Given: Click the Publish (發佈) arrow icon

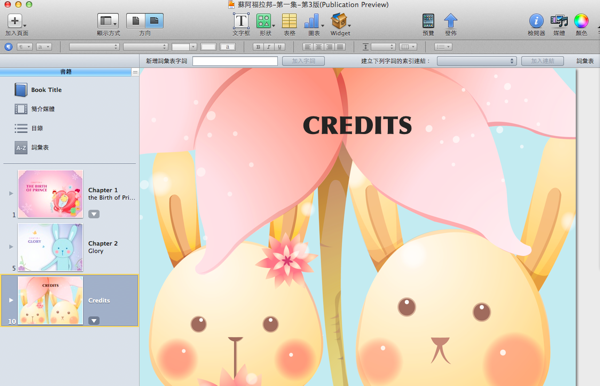Looking at the screenshot, I should click(451, 21).
